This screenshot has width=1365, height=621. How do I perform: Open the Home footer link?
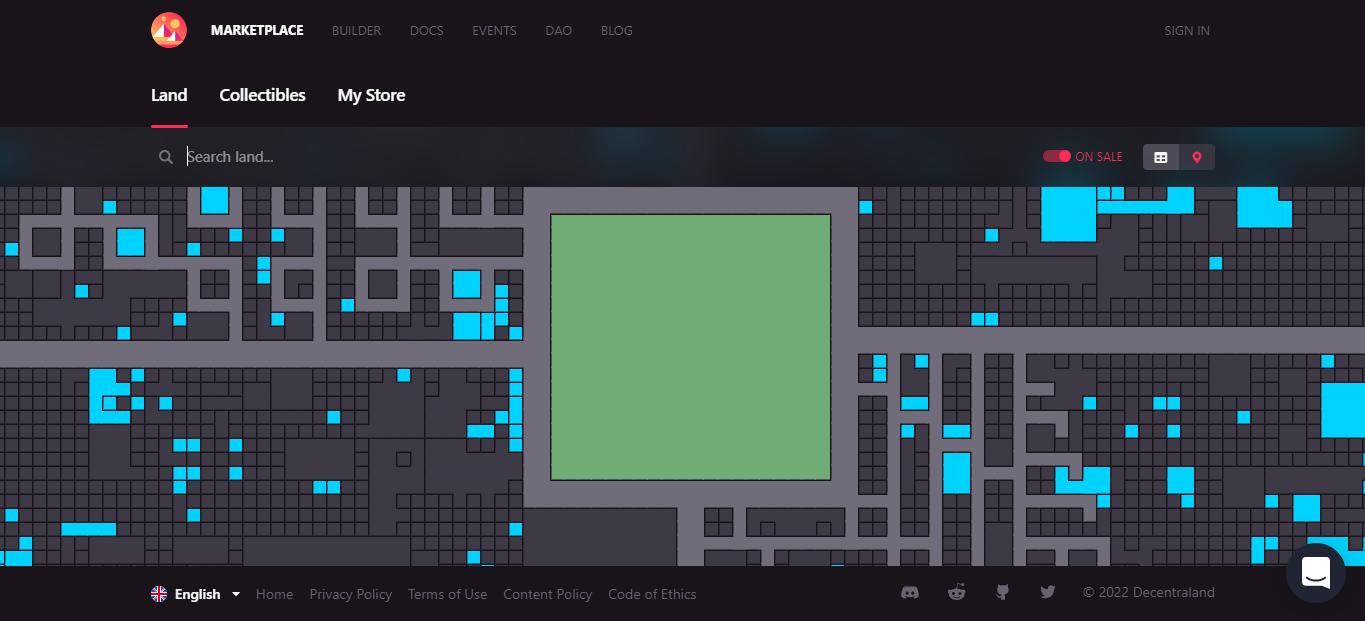274,594
